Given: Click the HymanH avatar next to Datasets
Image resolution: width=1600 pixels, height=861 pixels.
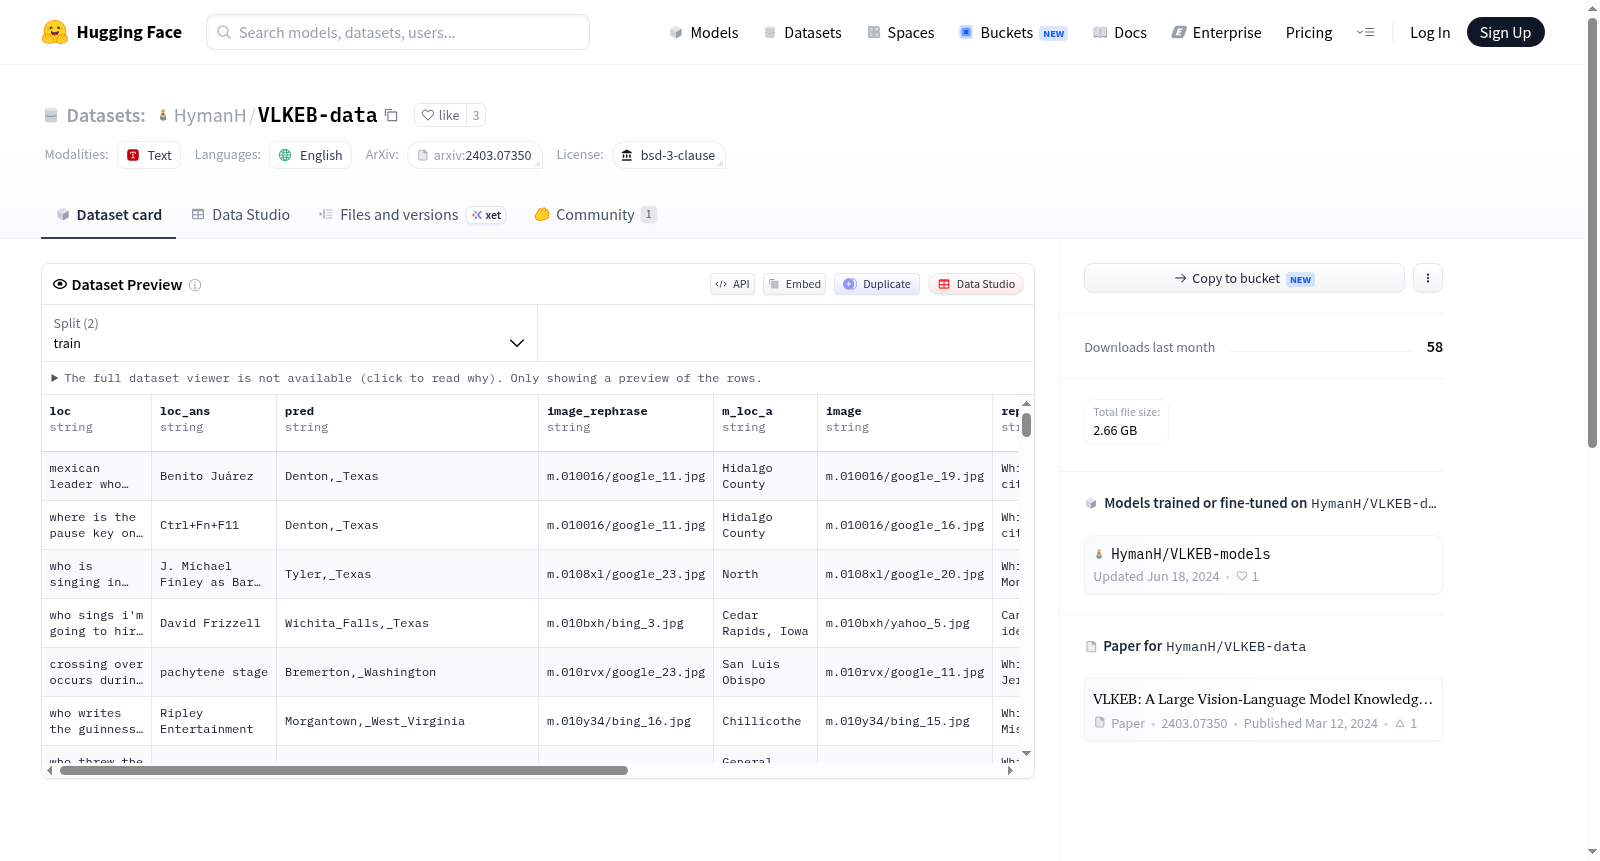Looking at the screenshot, I should coord(163,115).
